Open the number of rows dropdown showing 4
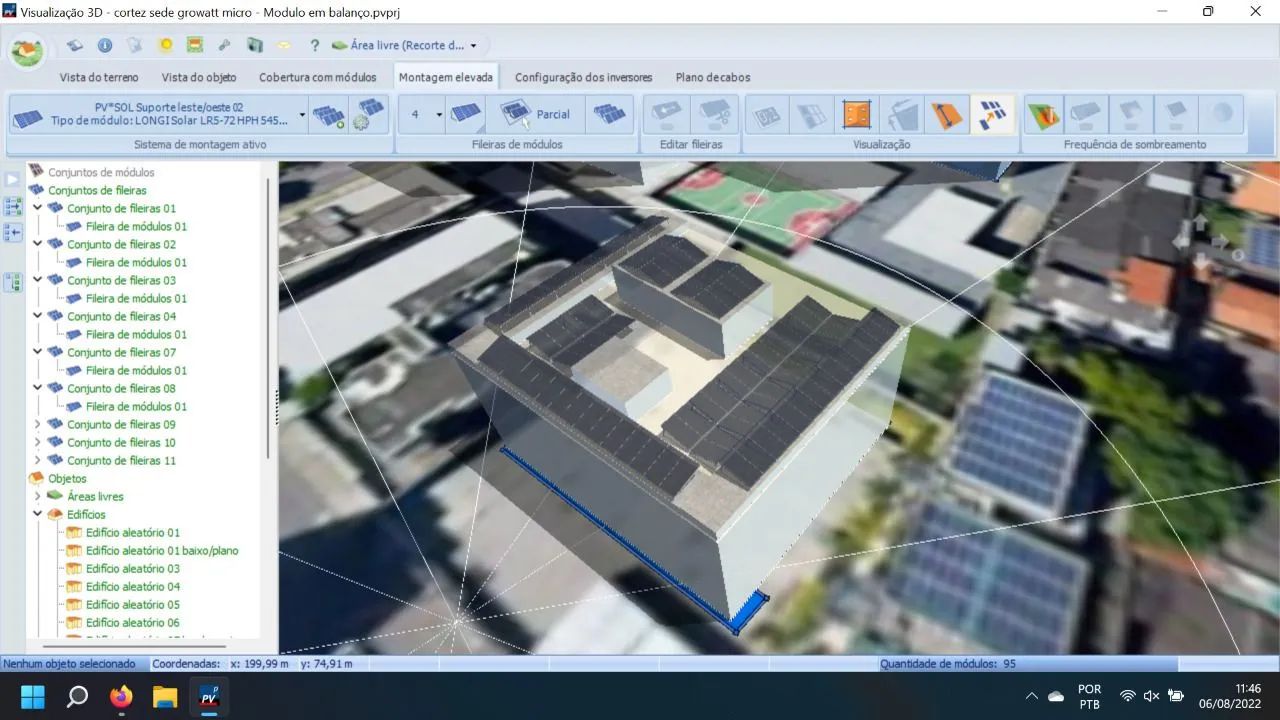Image resolution: width=1280 pixels, height=720 pixels. coord(438,115)
